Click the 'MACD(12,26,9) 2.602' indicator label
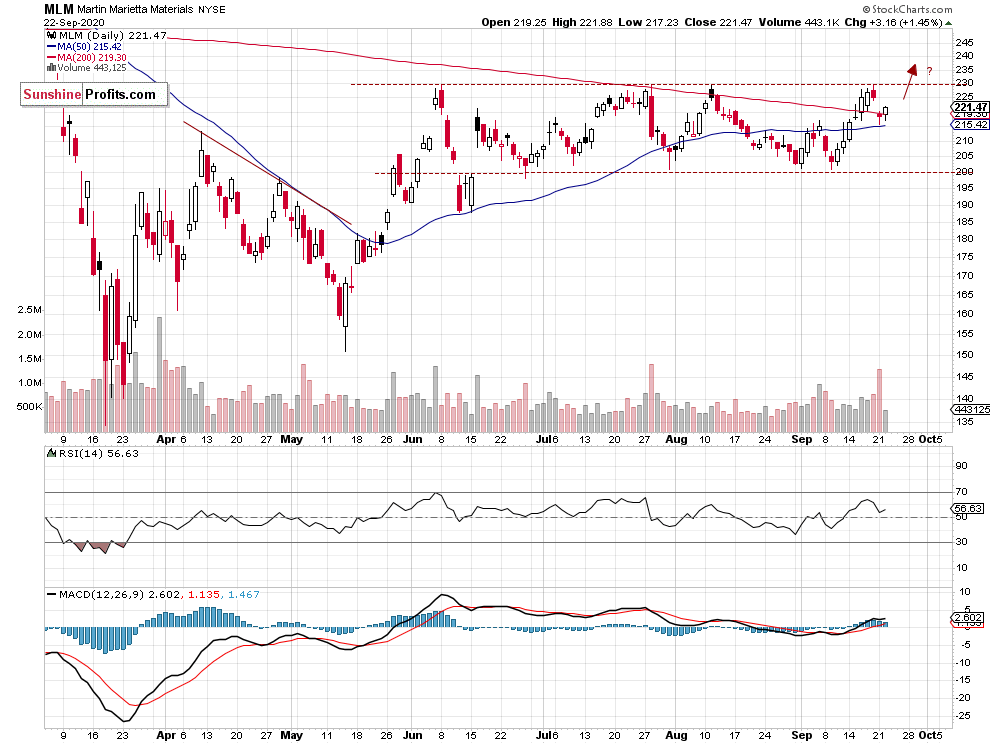990x744 pixels. [x=120, y=594]
